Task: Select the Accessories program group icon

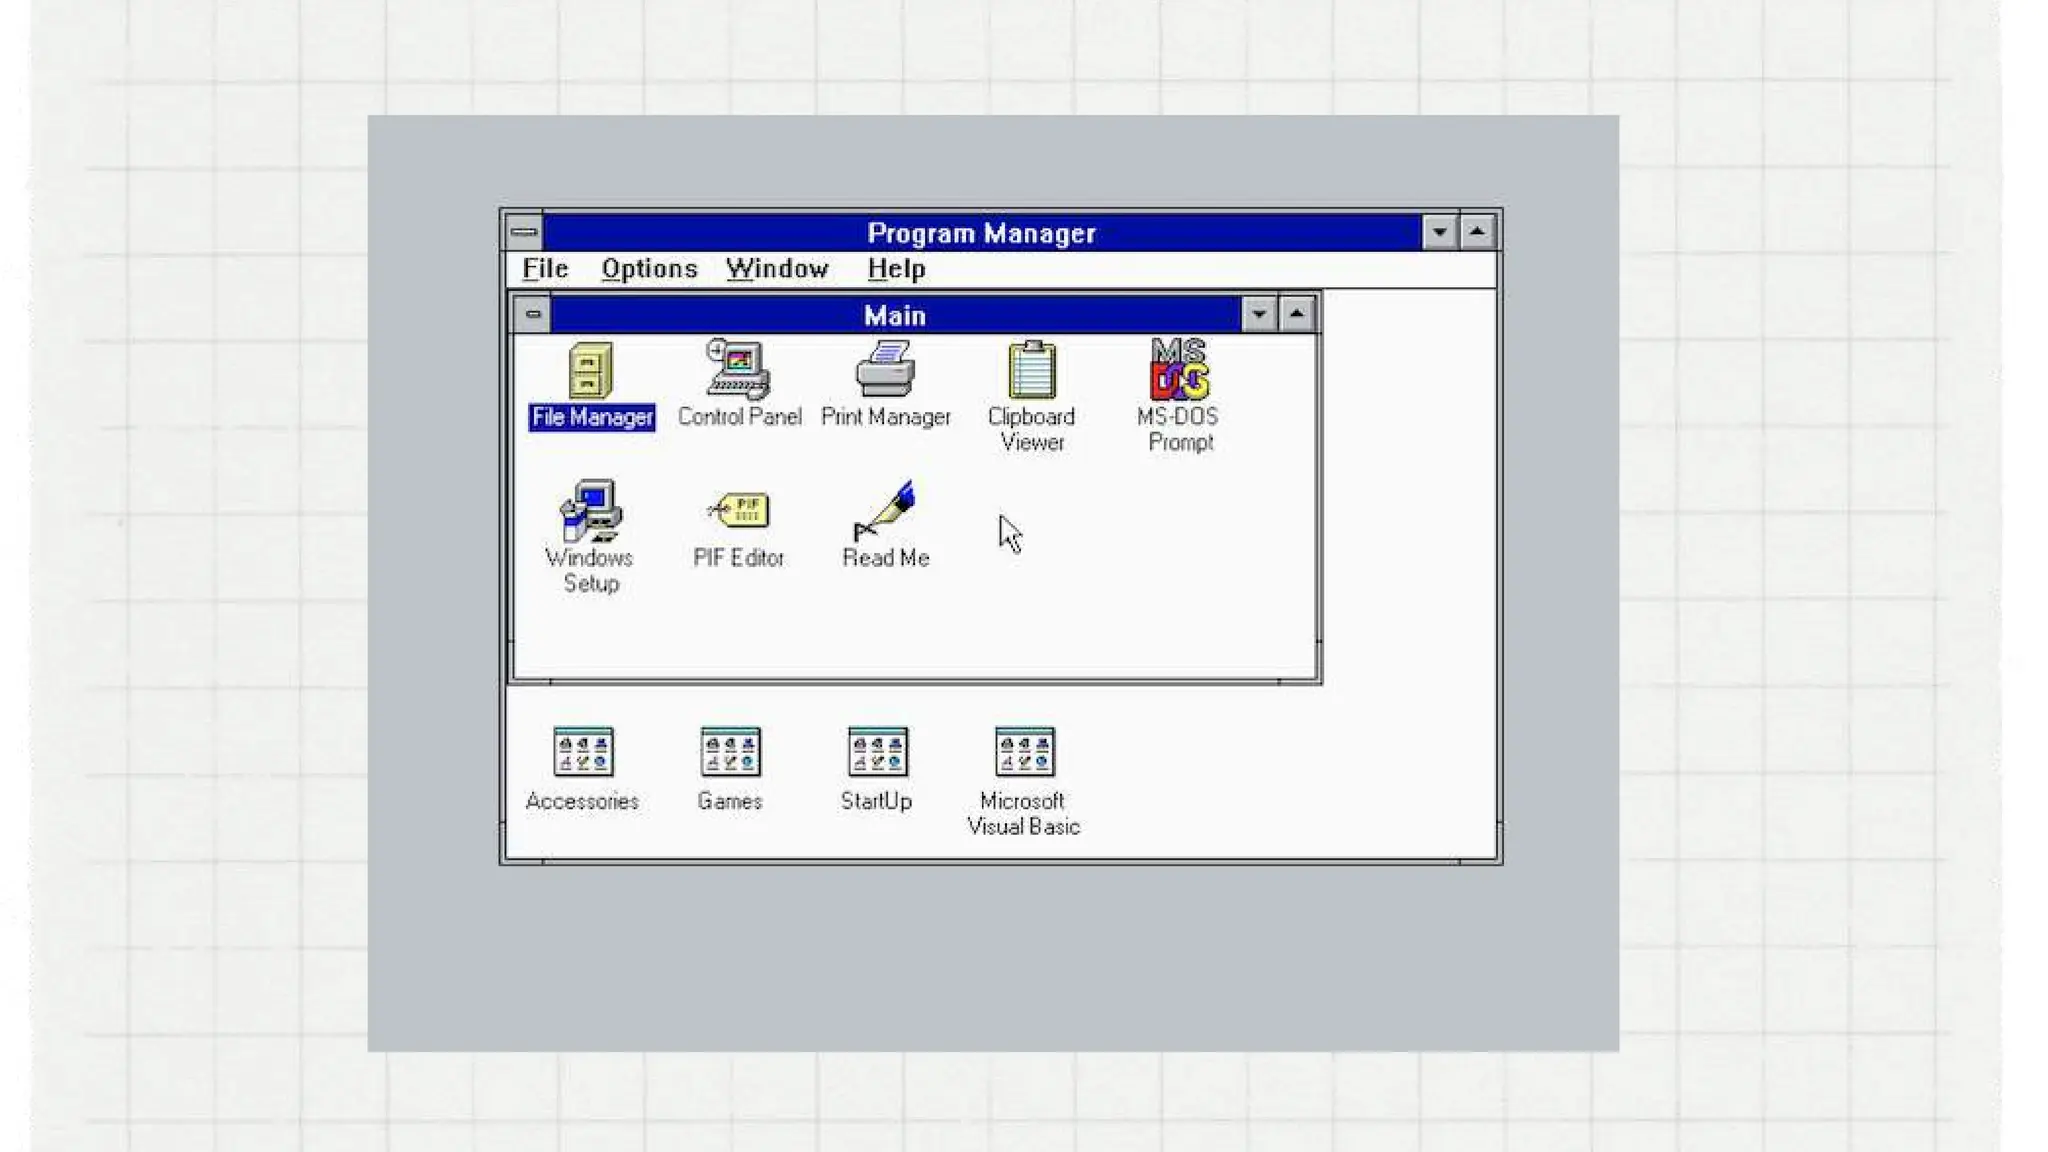Action: point(583,752)
